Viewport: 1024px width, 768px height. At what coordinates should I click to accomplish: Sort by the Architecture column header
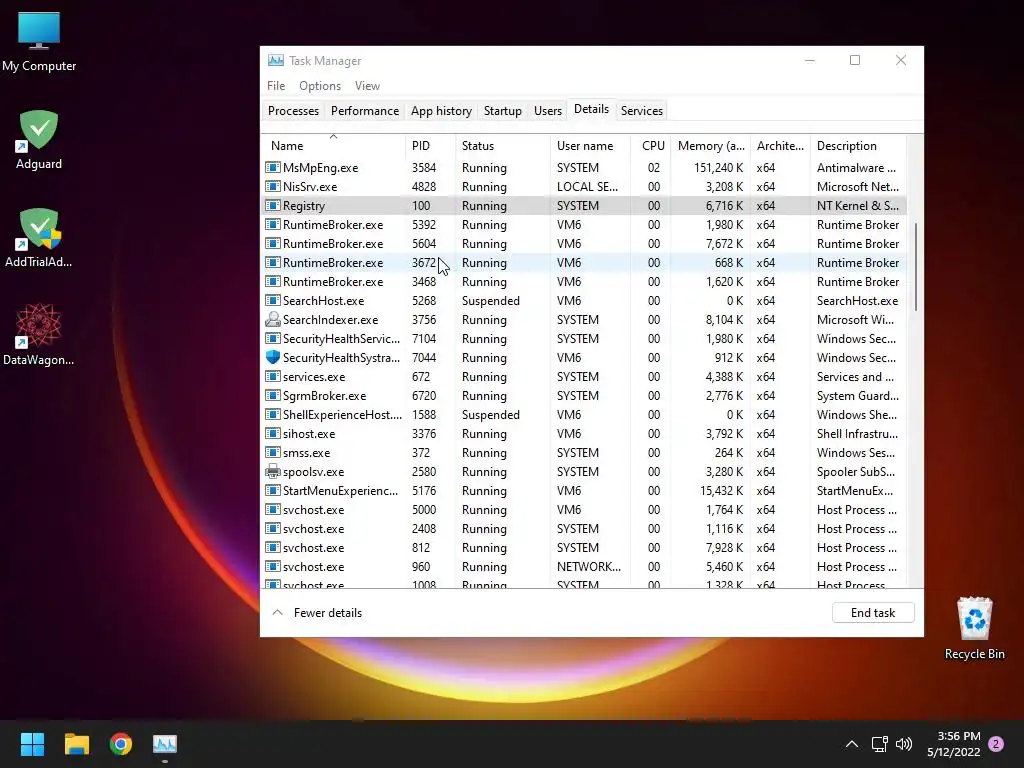click(780, 145)
